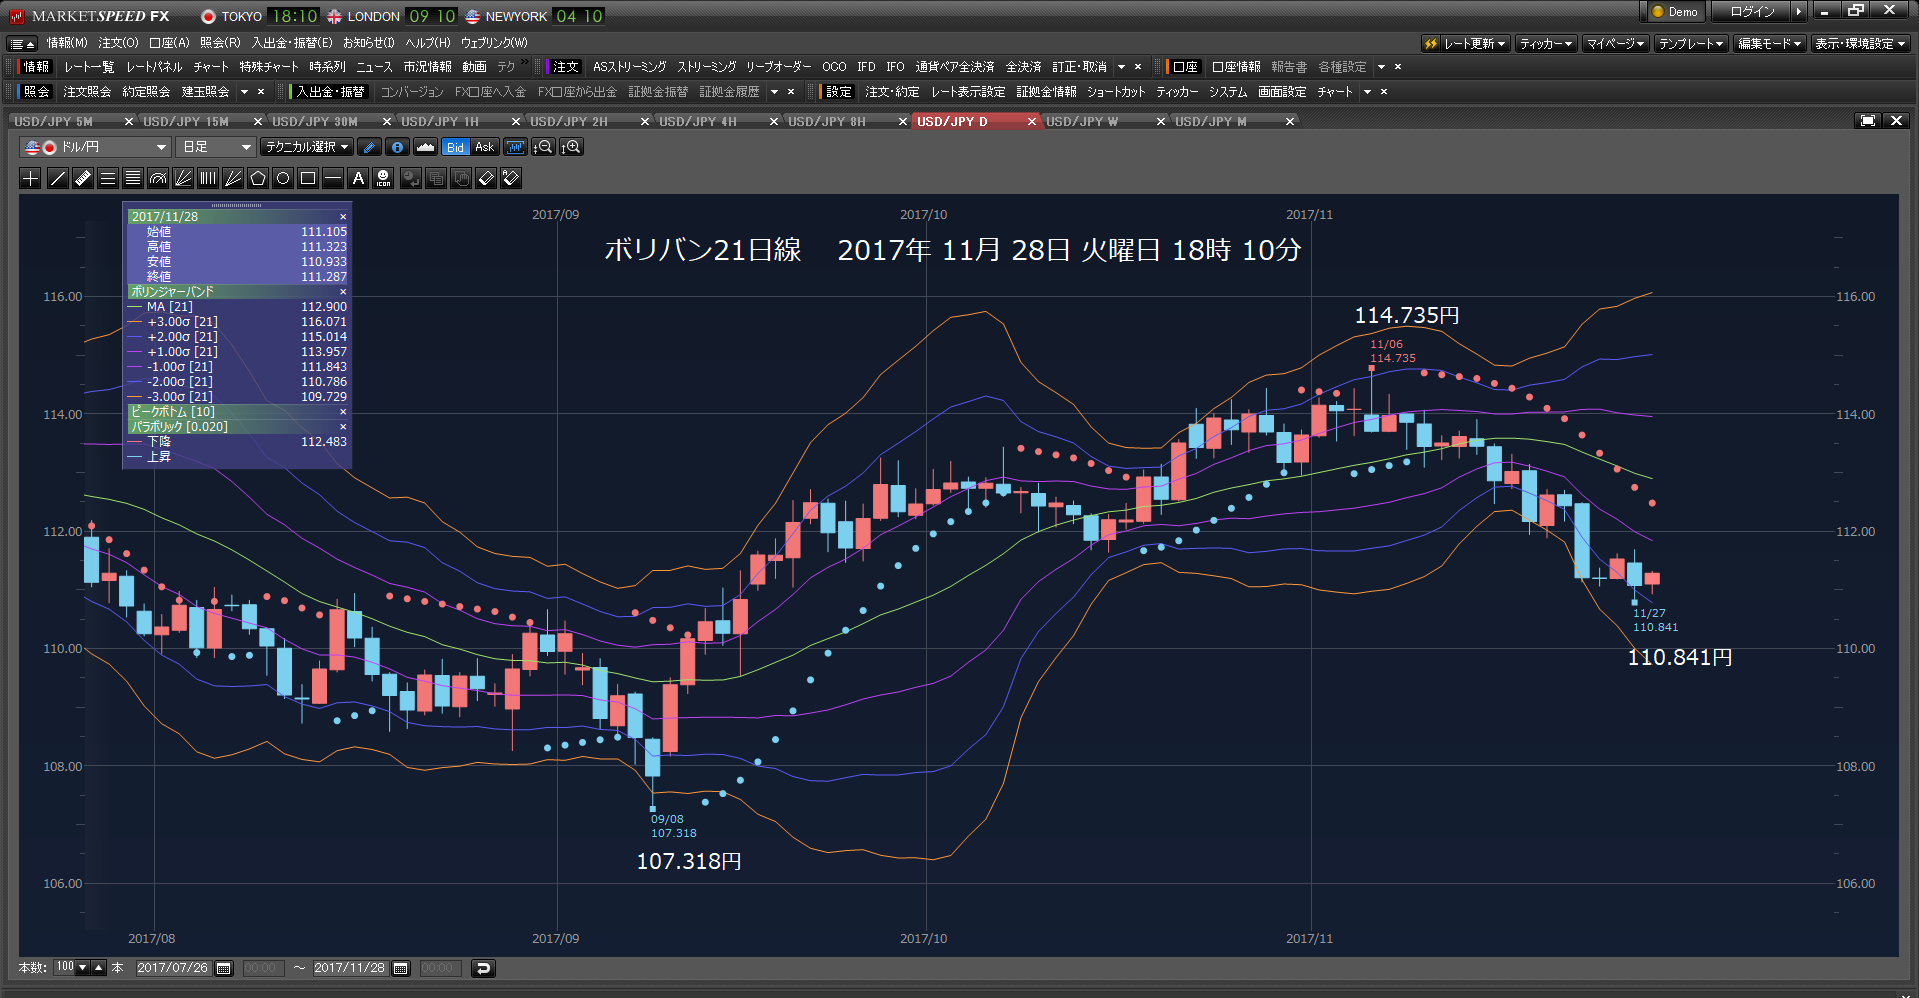This screenshot has height=998, width=1919.
Task: Open the テンプレート dropdown
Action: pos(1691,44)
